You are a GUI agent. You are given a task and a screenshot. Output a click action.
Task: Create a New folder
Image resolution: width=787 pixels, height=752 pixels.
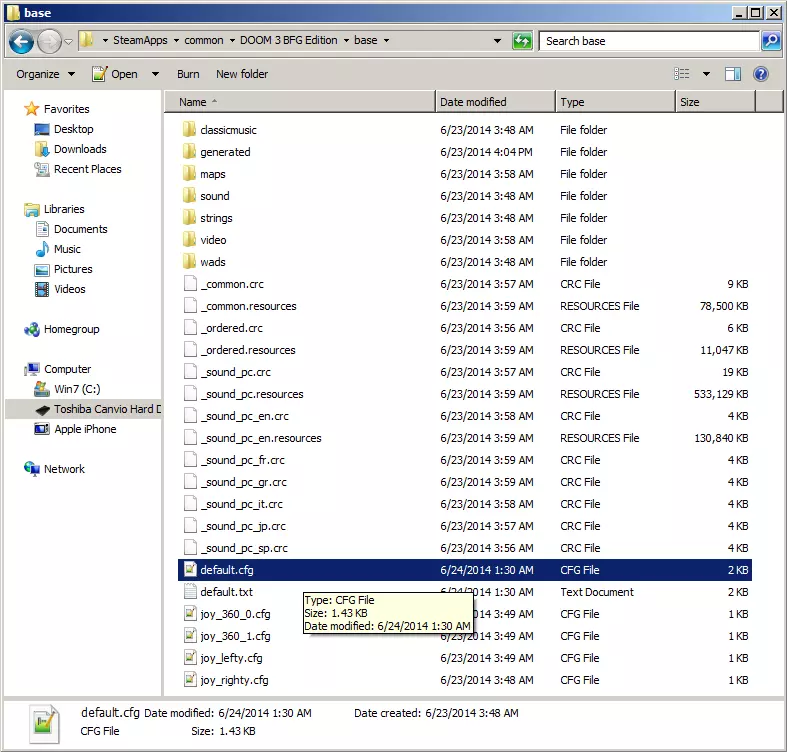pyautogui.click(x=242, y=74)
